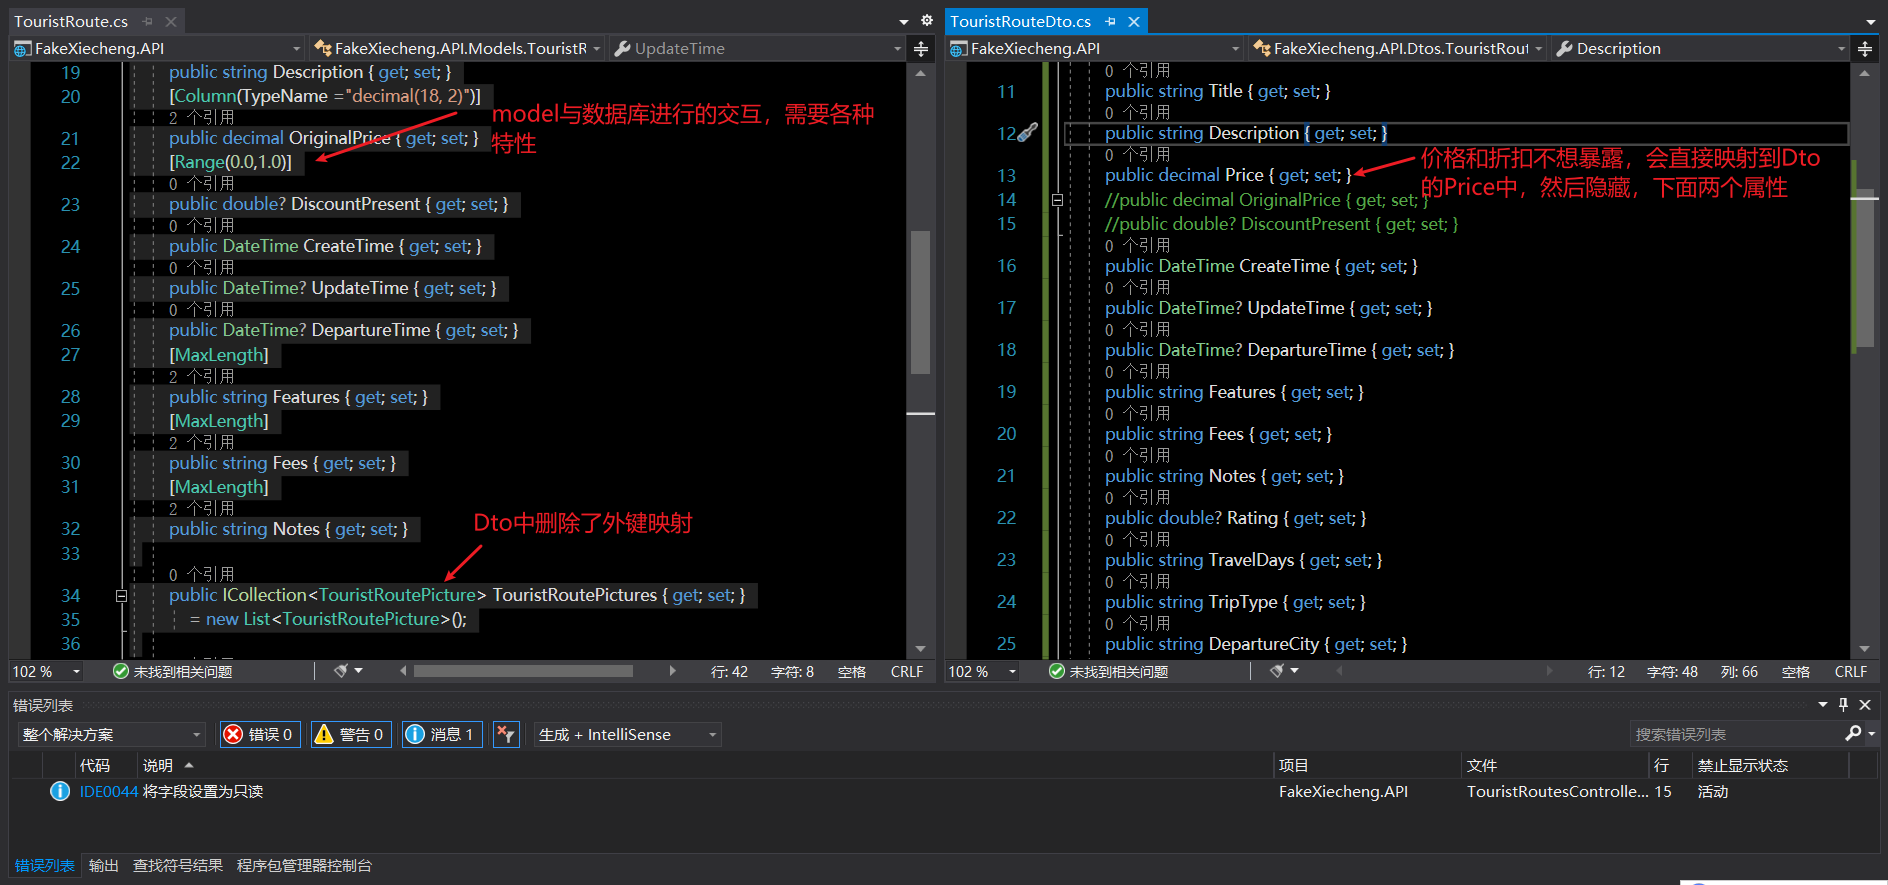Viewport: 1888px width, 885px height.
Task: Open right pane document list arrow
Action: tap(1870, 21)
